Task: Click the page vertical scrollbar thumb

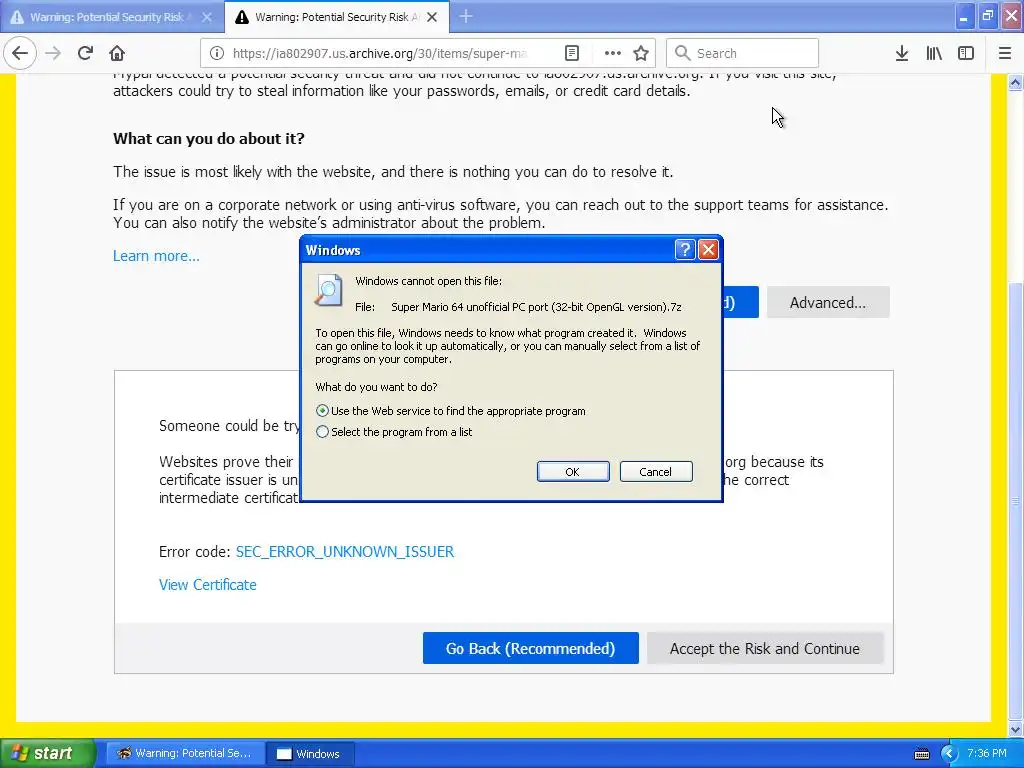Action: [x=1015, y=500]
